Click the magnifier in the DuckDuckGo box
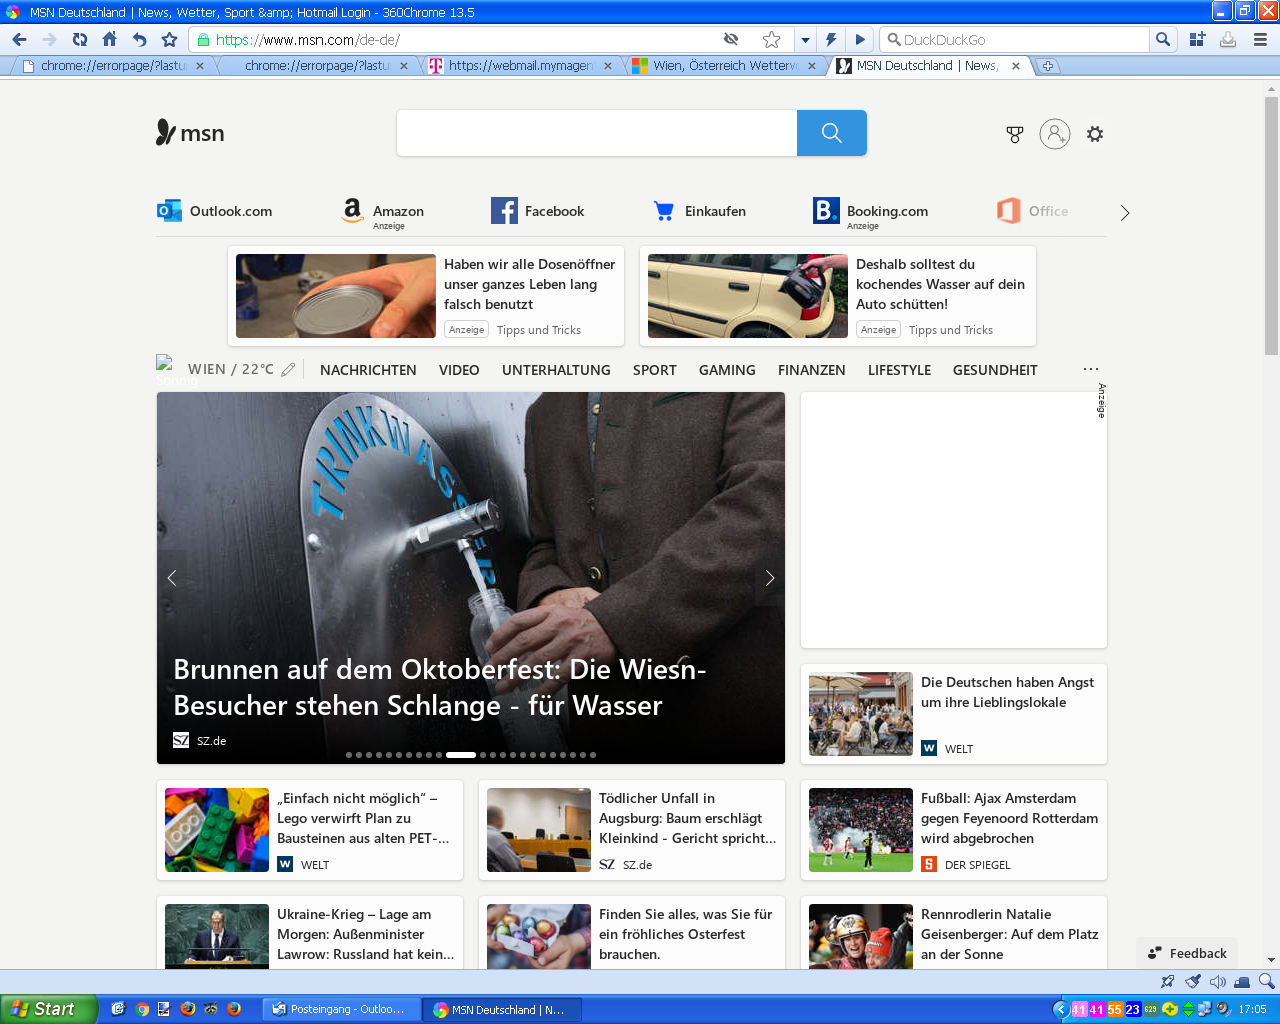 [1162, 40]
